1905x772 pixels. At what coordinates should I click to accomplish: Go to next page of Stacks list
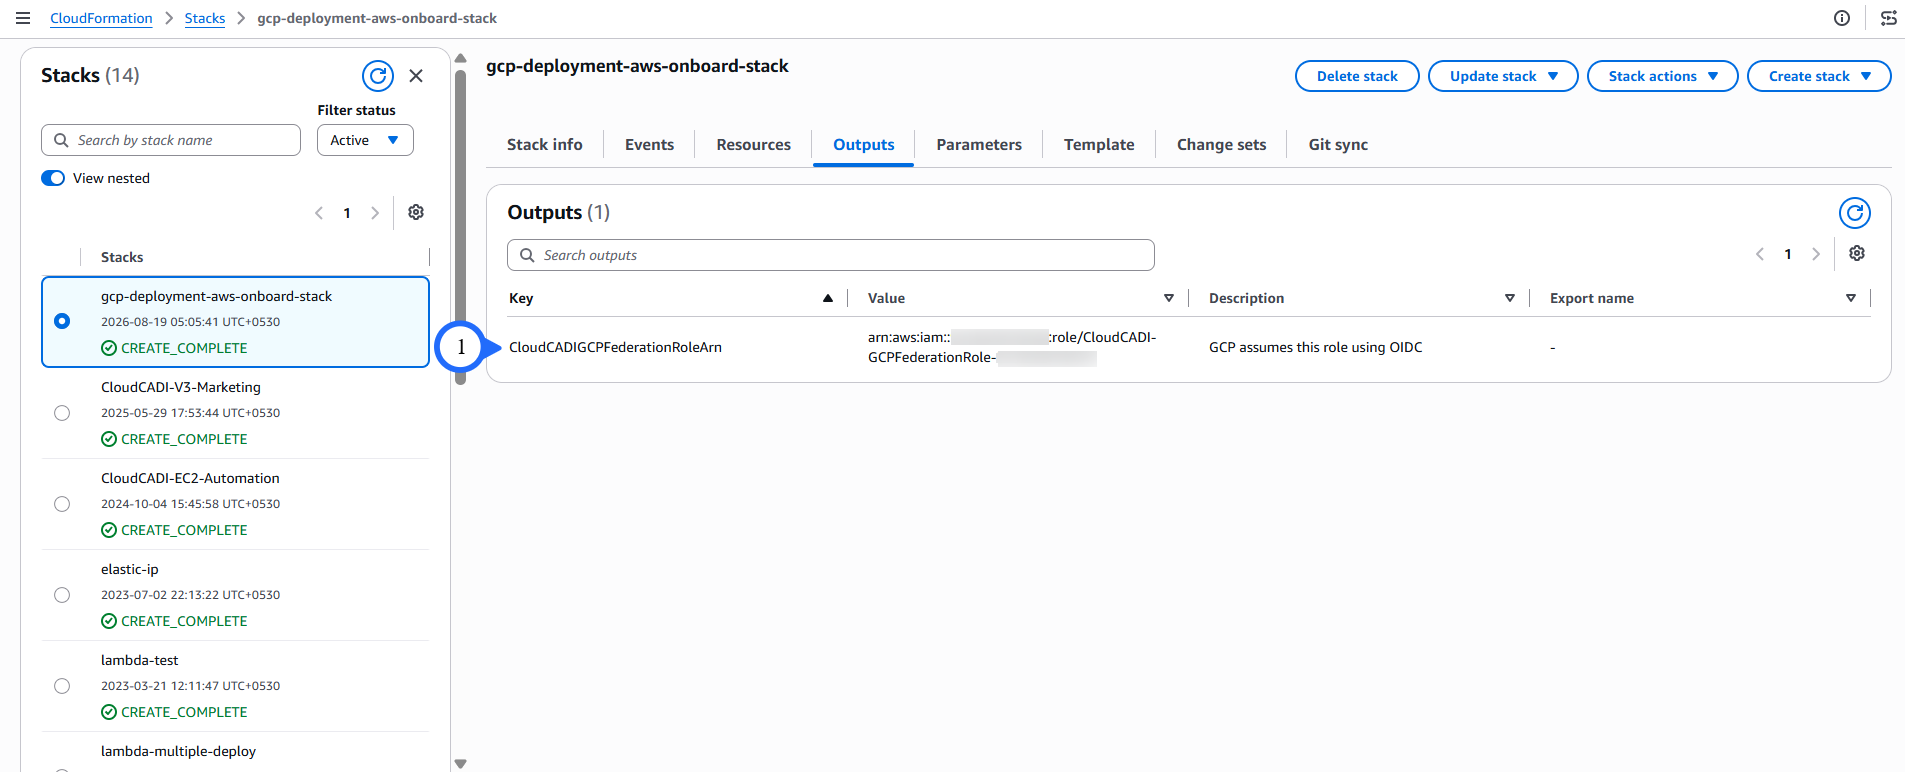point(375,213)
